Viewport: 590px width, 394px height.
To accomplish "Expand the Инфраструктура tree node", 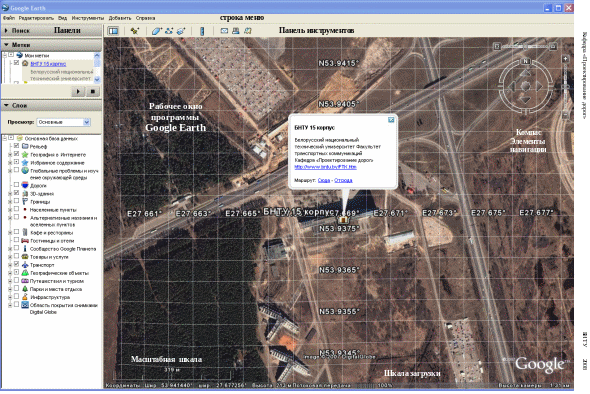I will tap(11, 297).
